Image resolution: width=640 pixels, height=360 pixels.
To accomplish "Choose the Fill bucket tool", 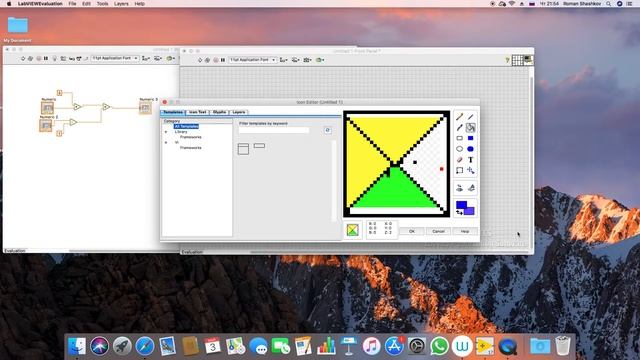I will (x=471, y=128).
